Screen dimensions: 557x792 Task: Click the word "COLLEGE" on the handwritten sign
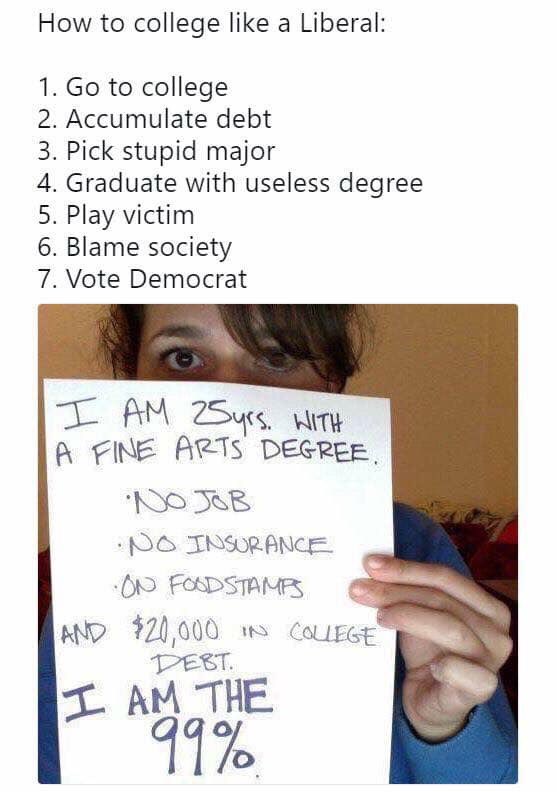coord(333,635)
